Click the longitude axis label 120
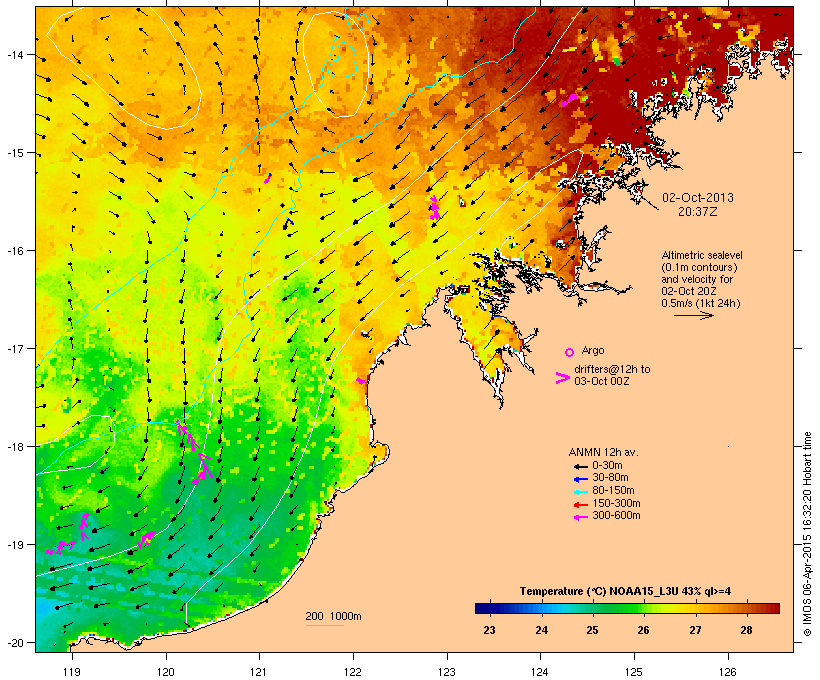Image resolution: width=820 pixels, height=680 pixels. point(166,672)
